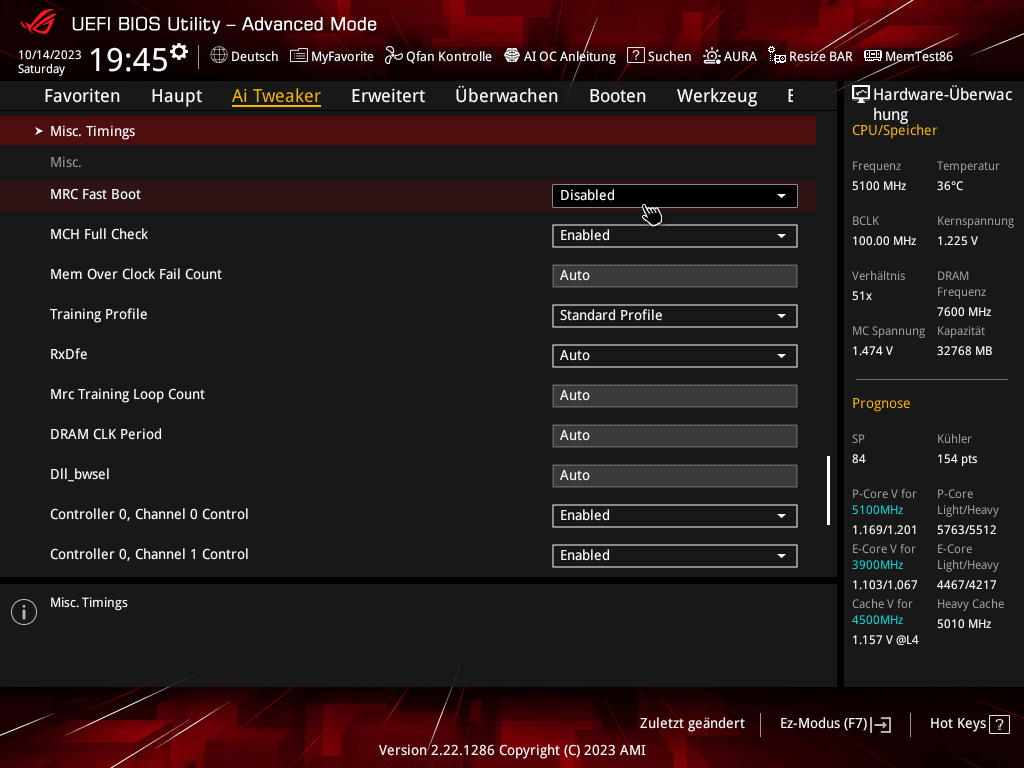Viewport: 1024px width, 768px height.
Task: Click the 3900MHz E-Core link
Action: click(877, 565)
